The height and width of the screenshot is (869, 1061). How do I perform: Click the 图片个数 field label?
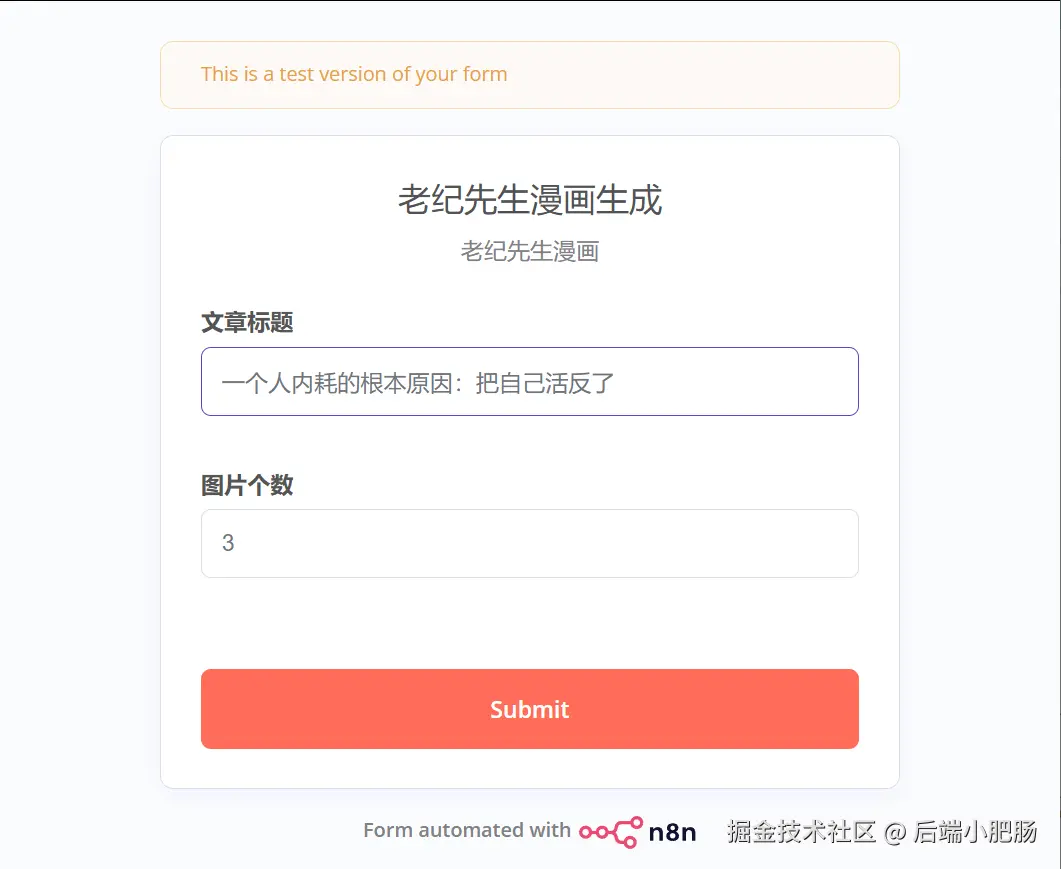pyautogui.click(x=247, y=485)
